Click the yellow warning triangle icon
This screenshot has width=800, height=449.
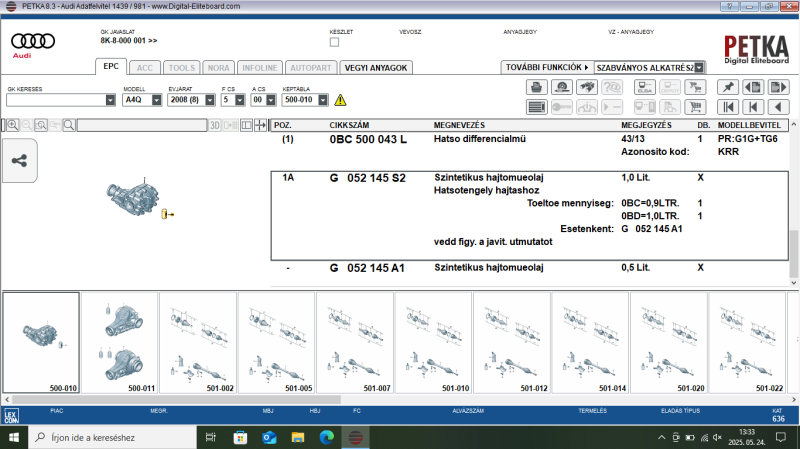click(340, 100)
